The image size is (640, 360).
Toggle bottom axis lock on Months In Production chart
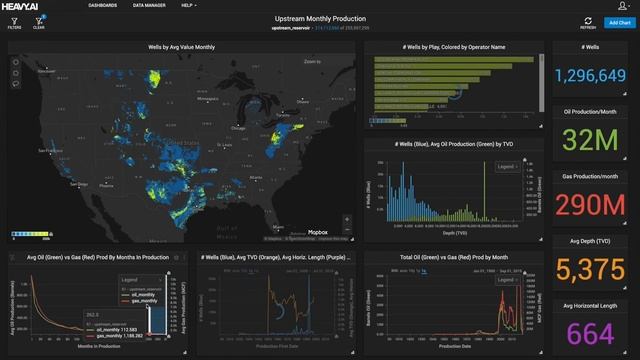click(169, 336)
